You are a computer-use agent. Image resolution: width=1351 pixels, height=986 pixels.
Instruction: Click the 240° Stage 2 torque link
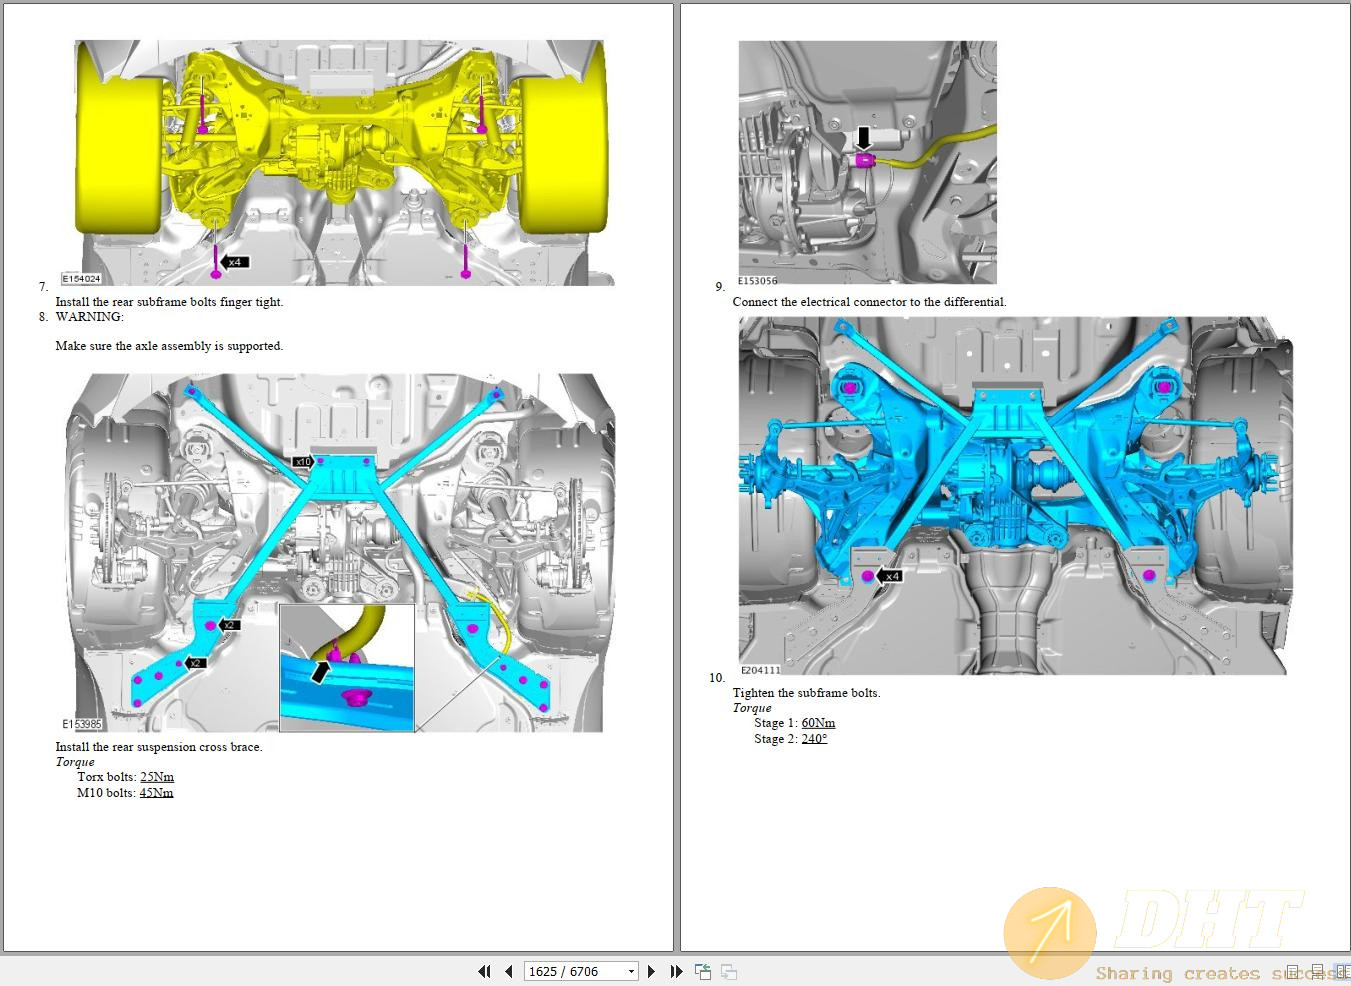click(814, 739)
